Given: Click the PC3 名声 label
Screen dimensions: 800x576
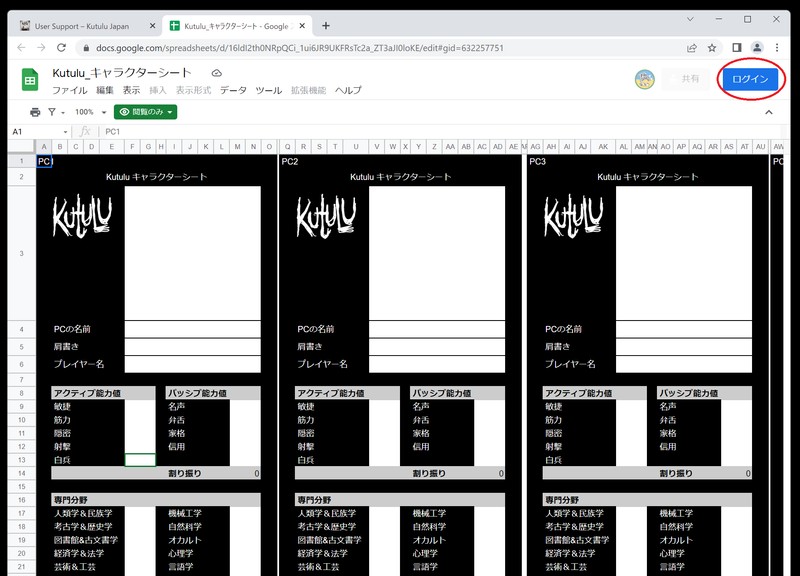Looking at the screenshot, I should pyautogui.click(x=667, y=406).
